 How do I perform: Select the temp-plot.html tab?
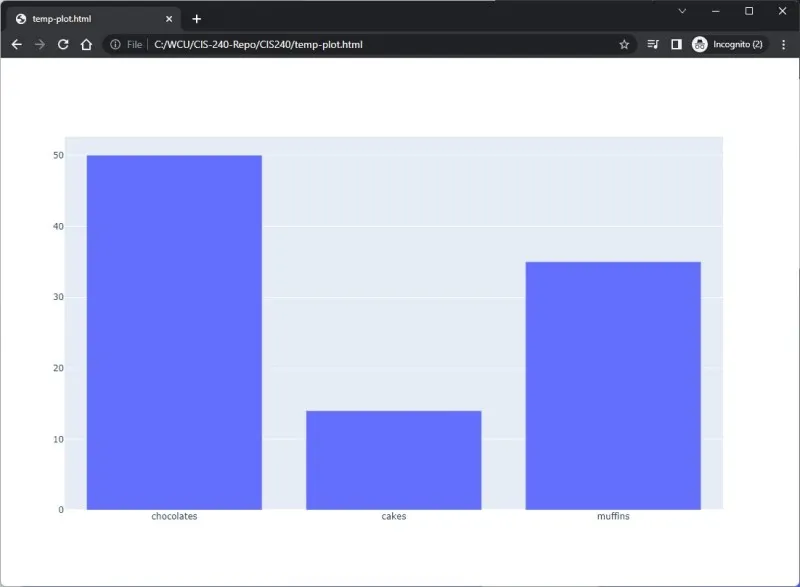pos(94,19)
